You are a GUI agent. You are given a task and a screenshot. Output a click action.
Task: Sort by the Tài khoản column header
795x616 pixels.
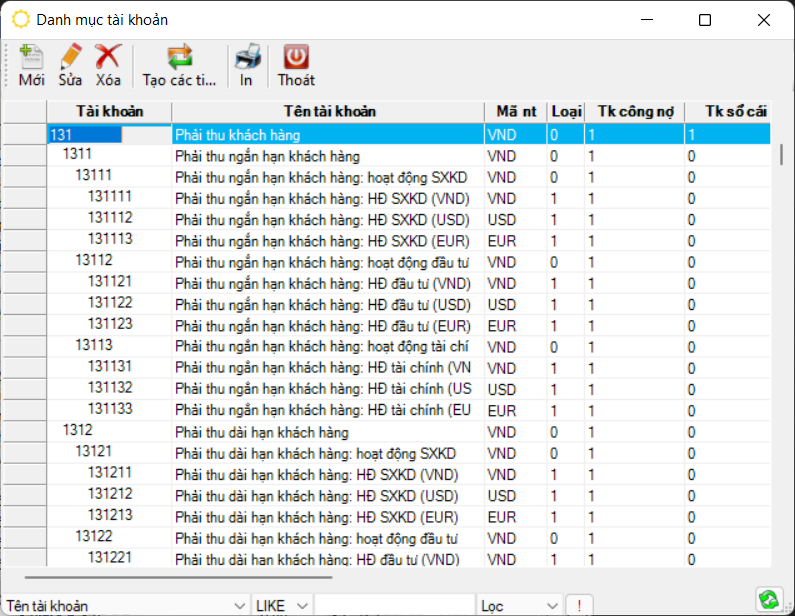pyautogui.click(x=109, y=111)
